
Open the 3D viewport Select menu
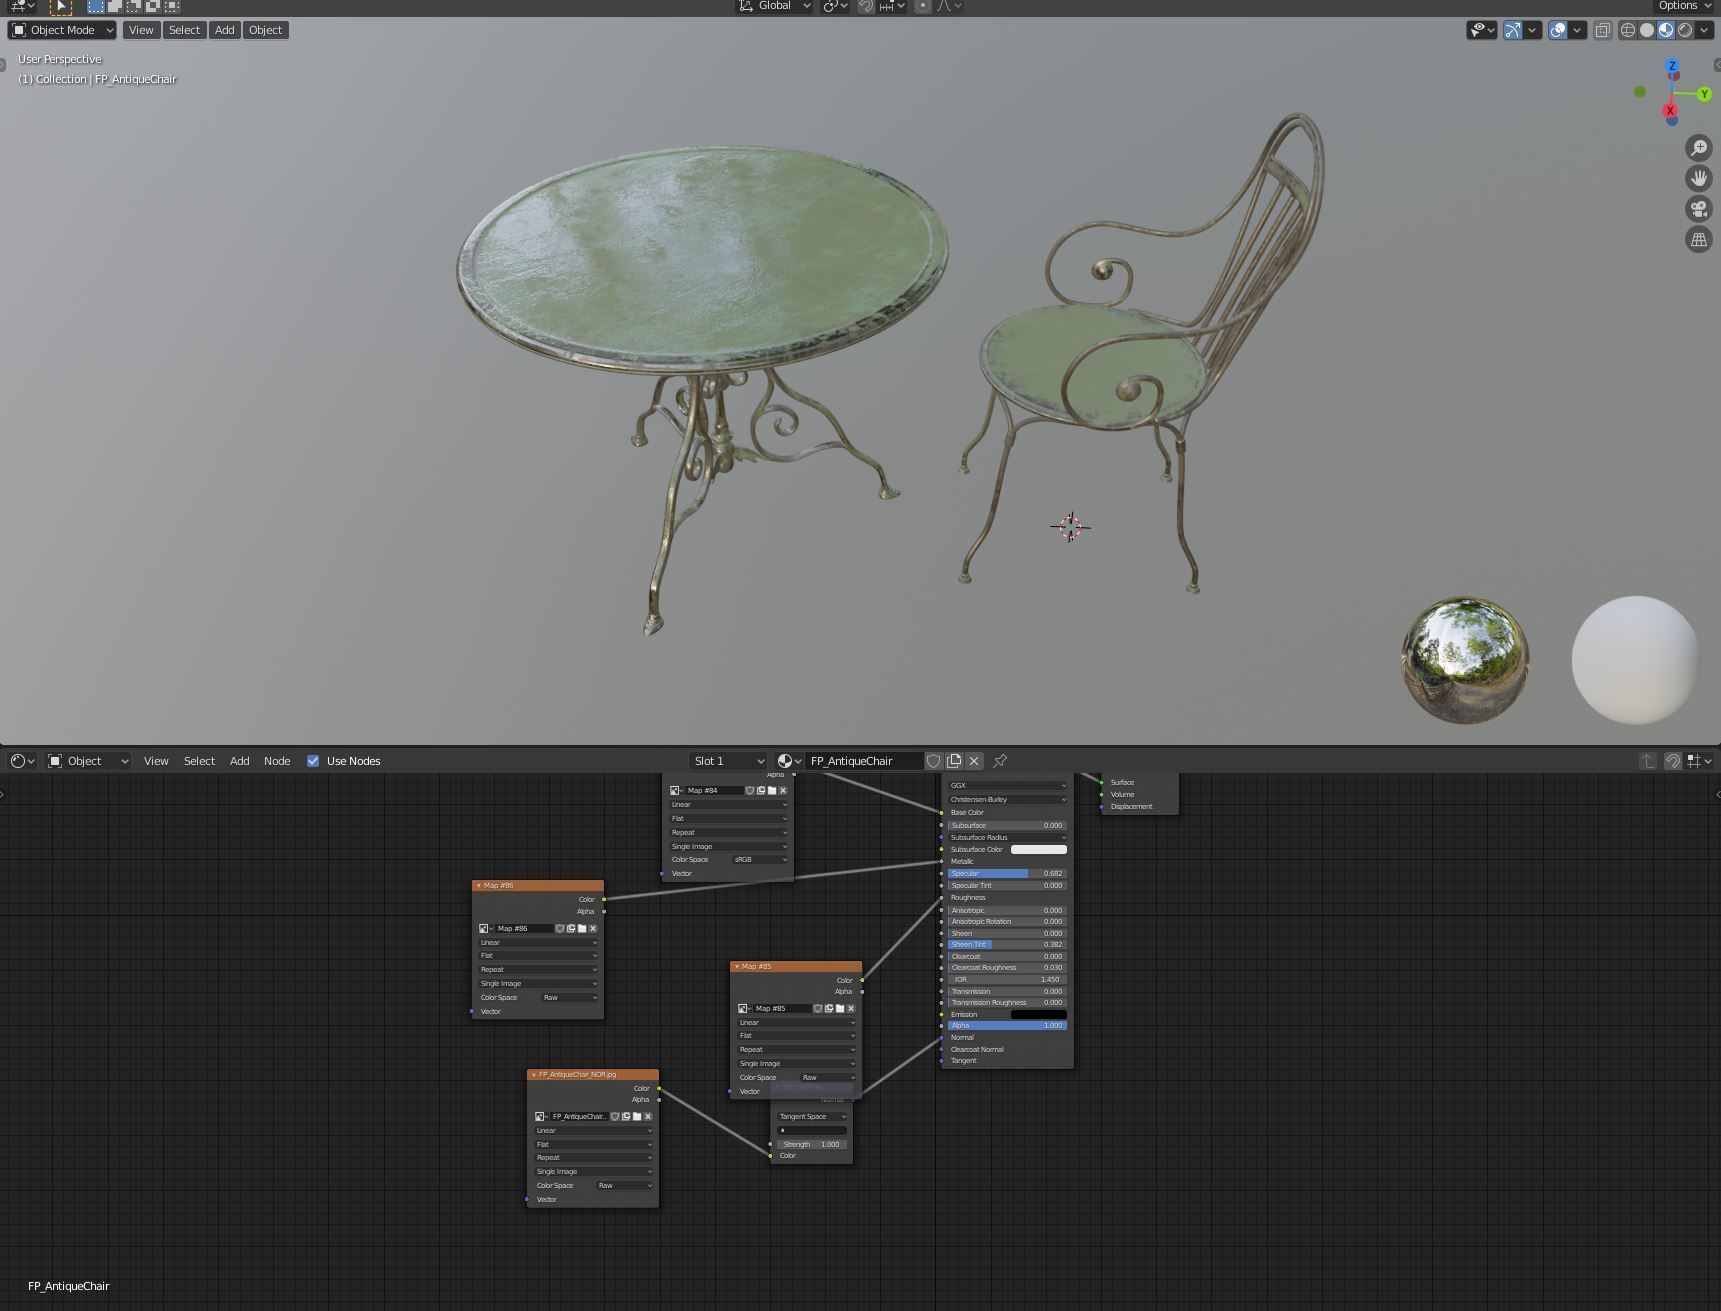pos(184,30)
